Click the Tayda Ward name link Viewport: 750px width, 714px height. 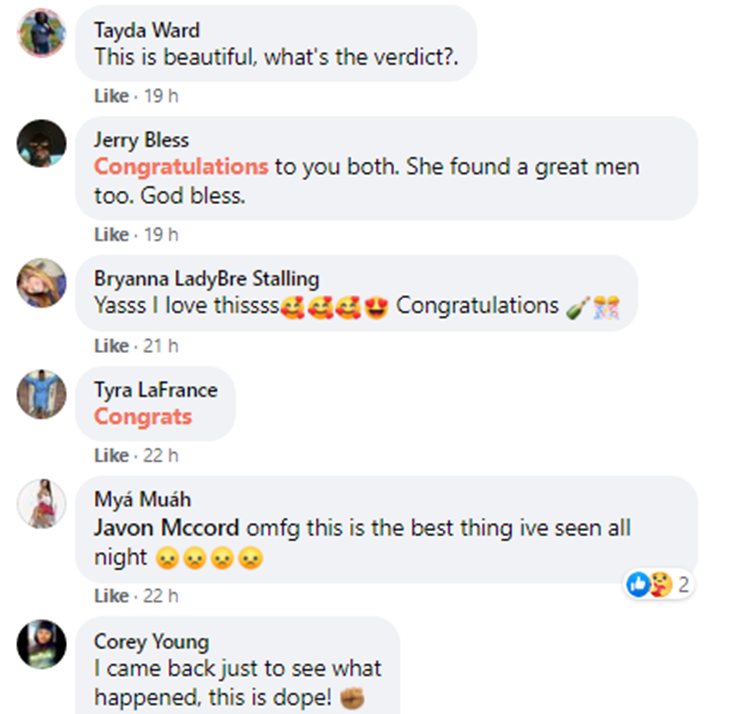tap(146, 30)
